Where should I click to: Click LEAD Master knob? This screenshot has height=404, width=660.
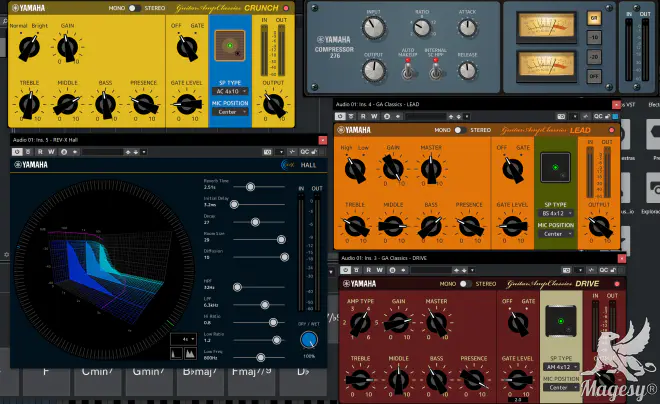click(x=431, y=169)
